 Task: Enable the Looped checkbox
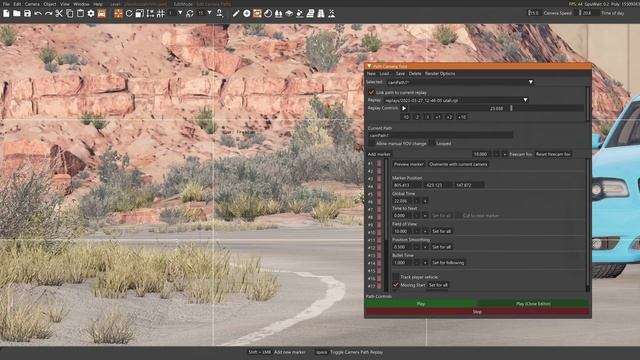[x=431, y=143]
